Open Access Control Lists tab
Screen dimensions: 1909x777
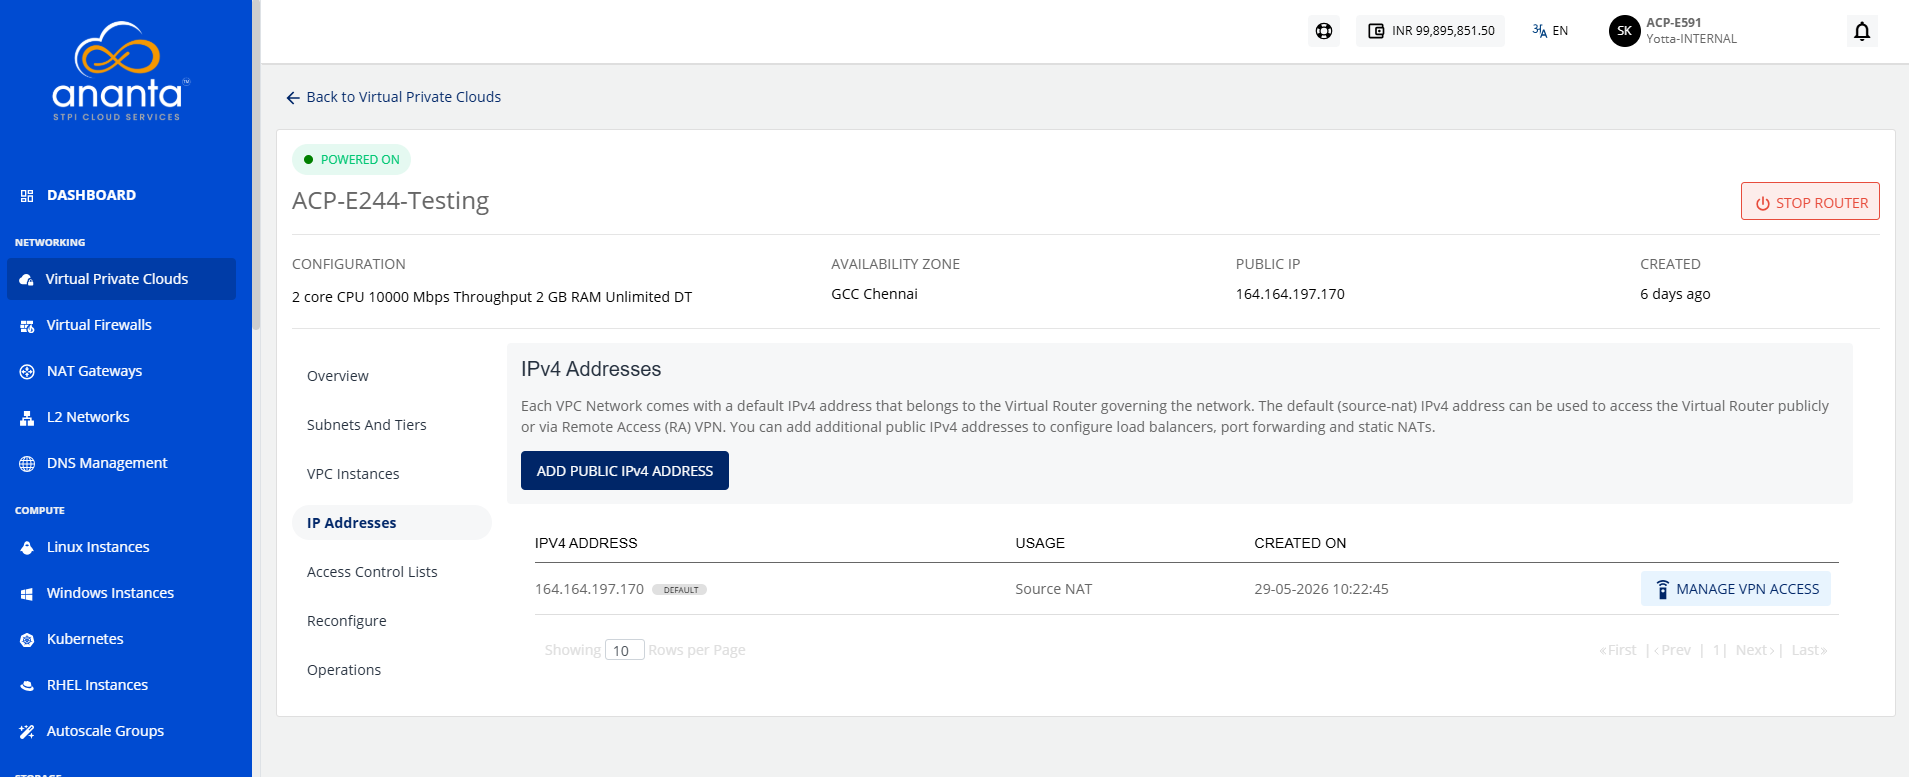(x=372, y=572)
